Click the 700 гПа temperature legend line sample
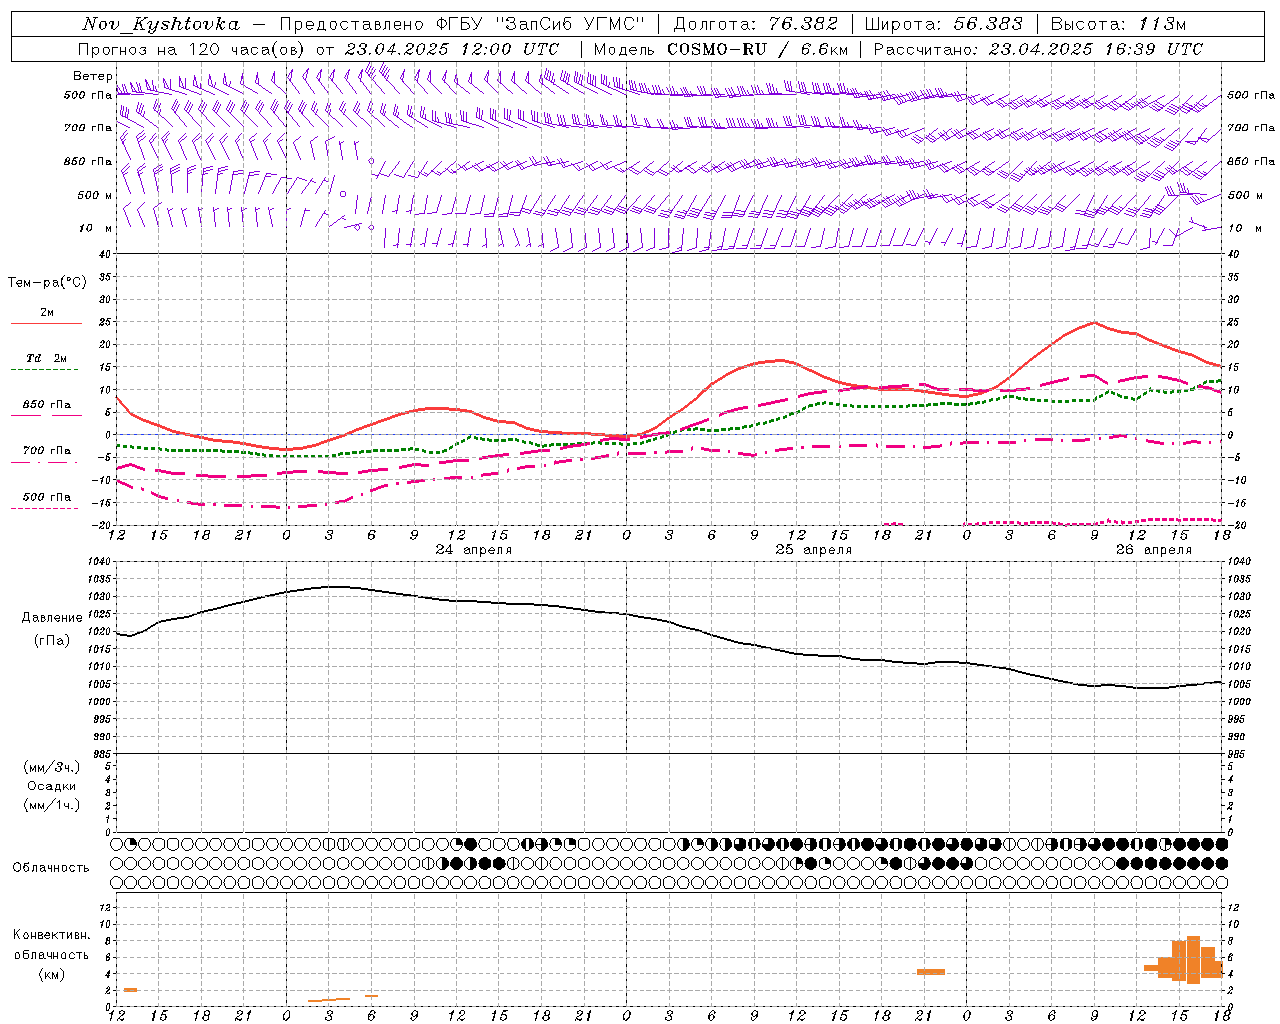Viewport: 1280px width, 1024px height. 44,463
